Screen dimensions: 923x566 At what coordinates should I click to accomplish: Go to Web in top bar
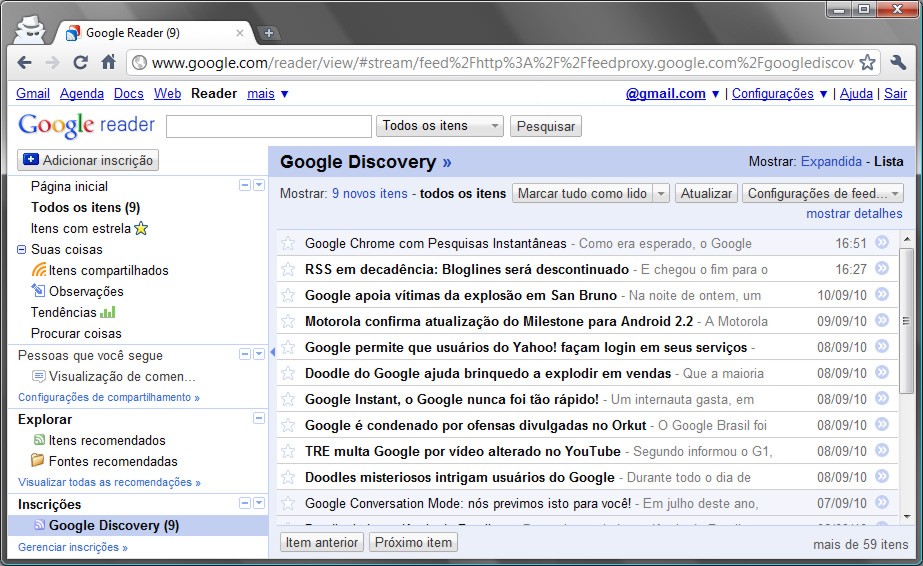click(x=168, y=94)
